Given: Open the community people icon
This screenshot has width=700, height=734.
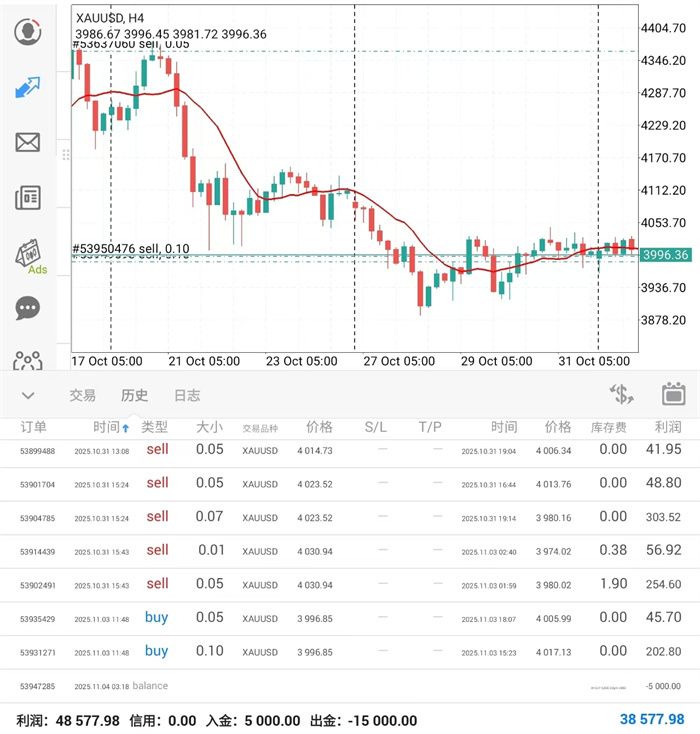Looking at the screenshot, I should [28, 360].
